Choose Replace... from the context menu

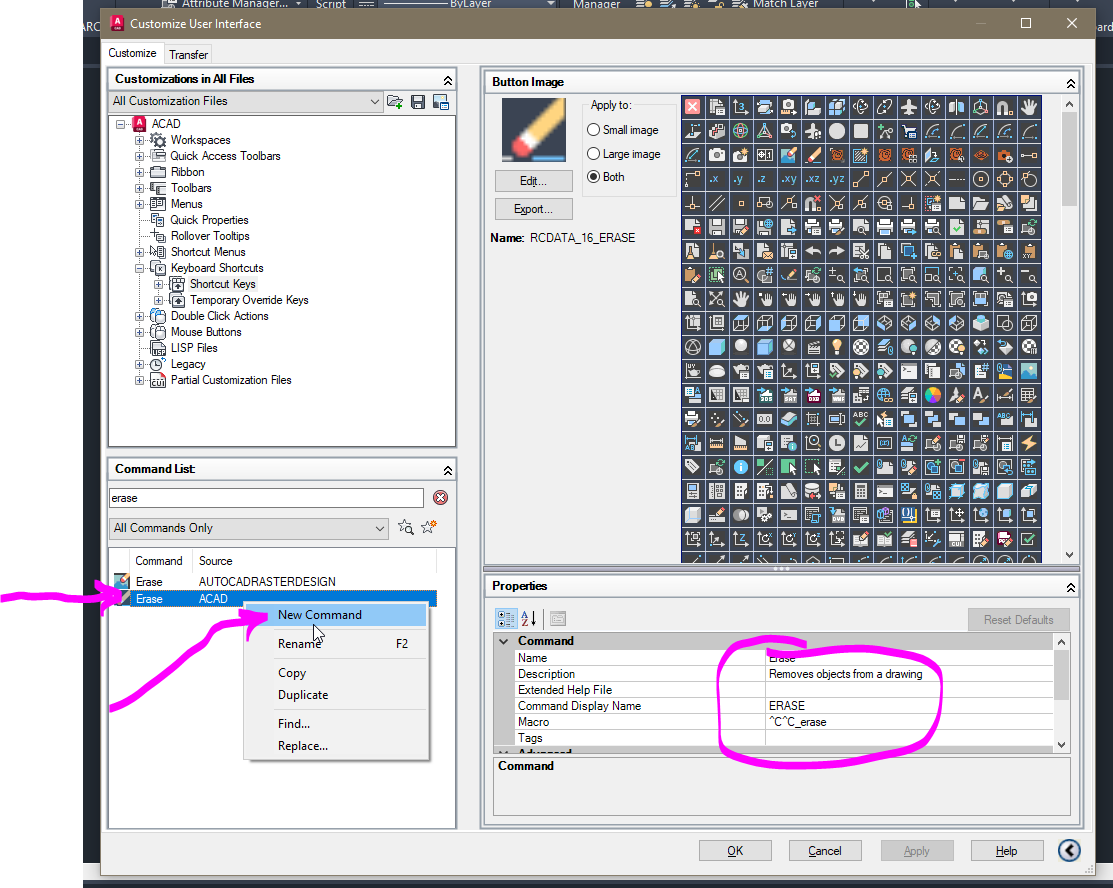(335, 746)
